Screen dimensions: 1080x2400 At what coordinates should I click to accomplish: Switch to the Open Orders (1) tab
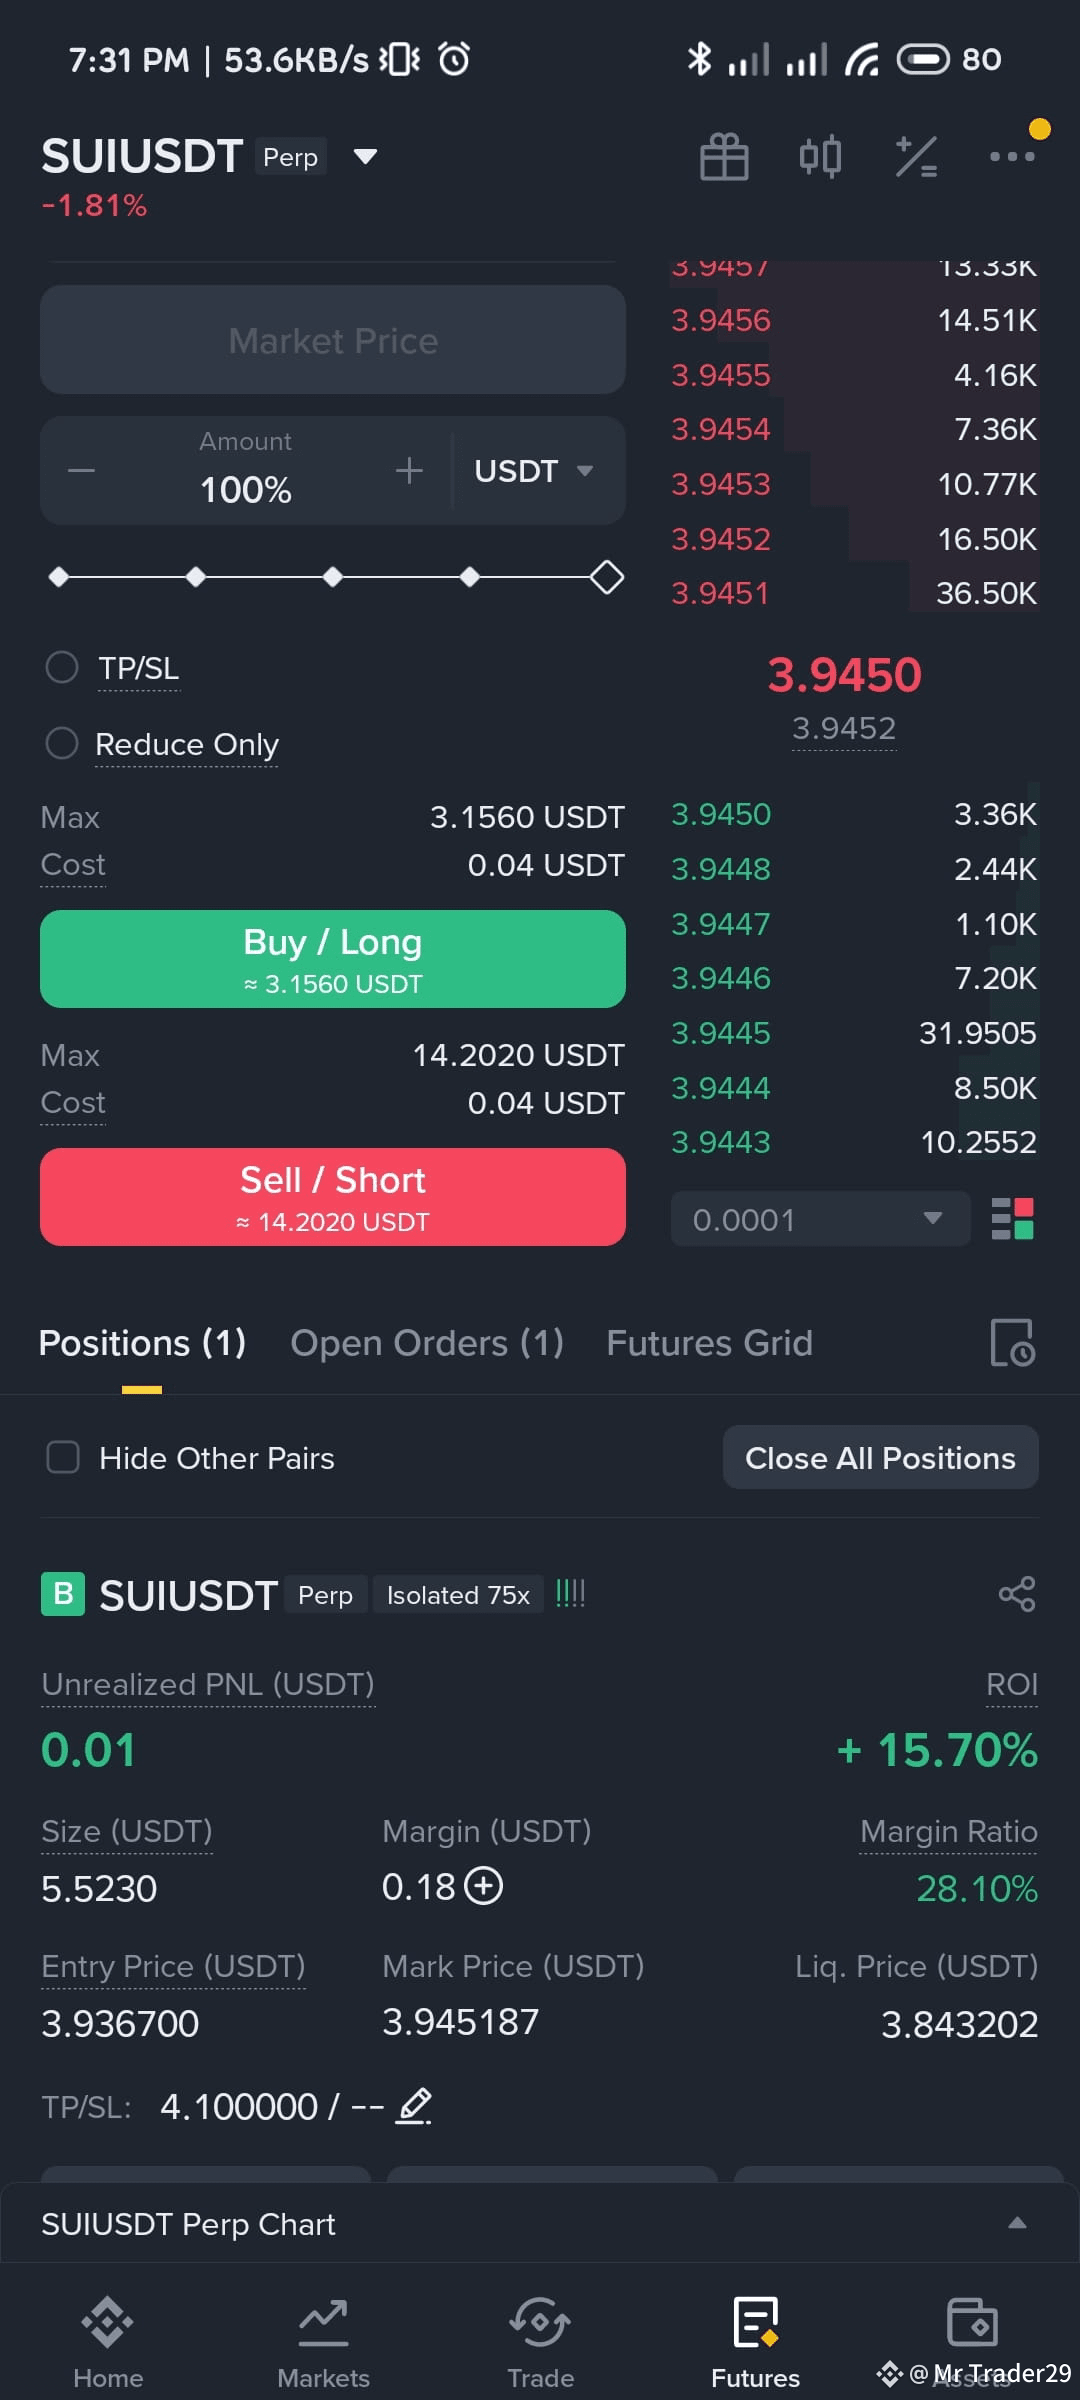point(427,1343)
